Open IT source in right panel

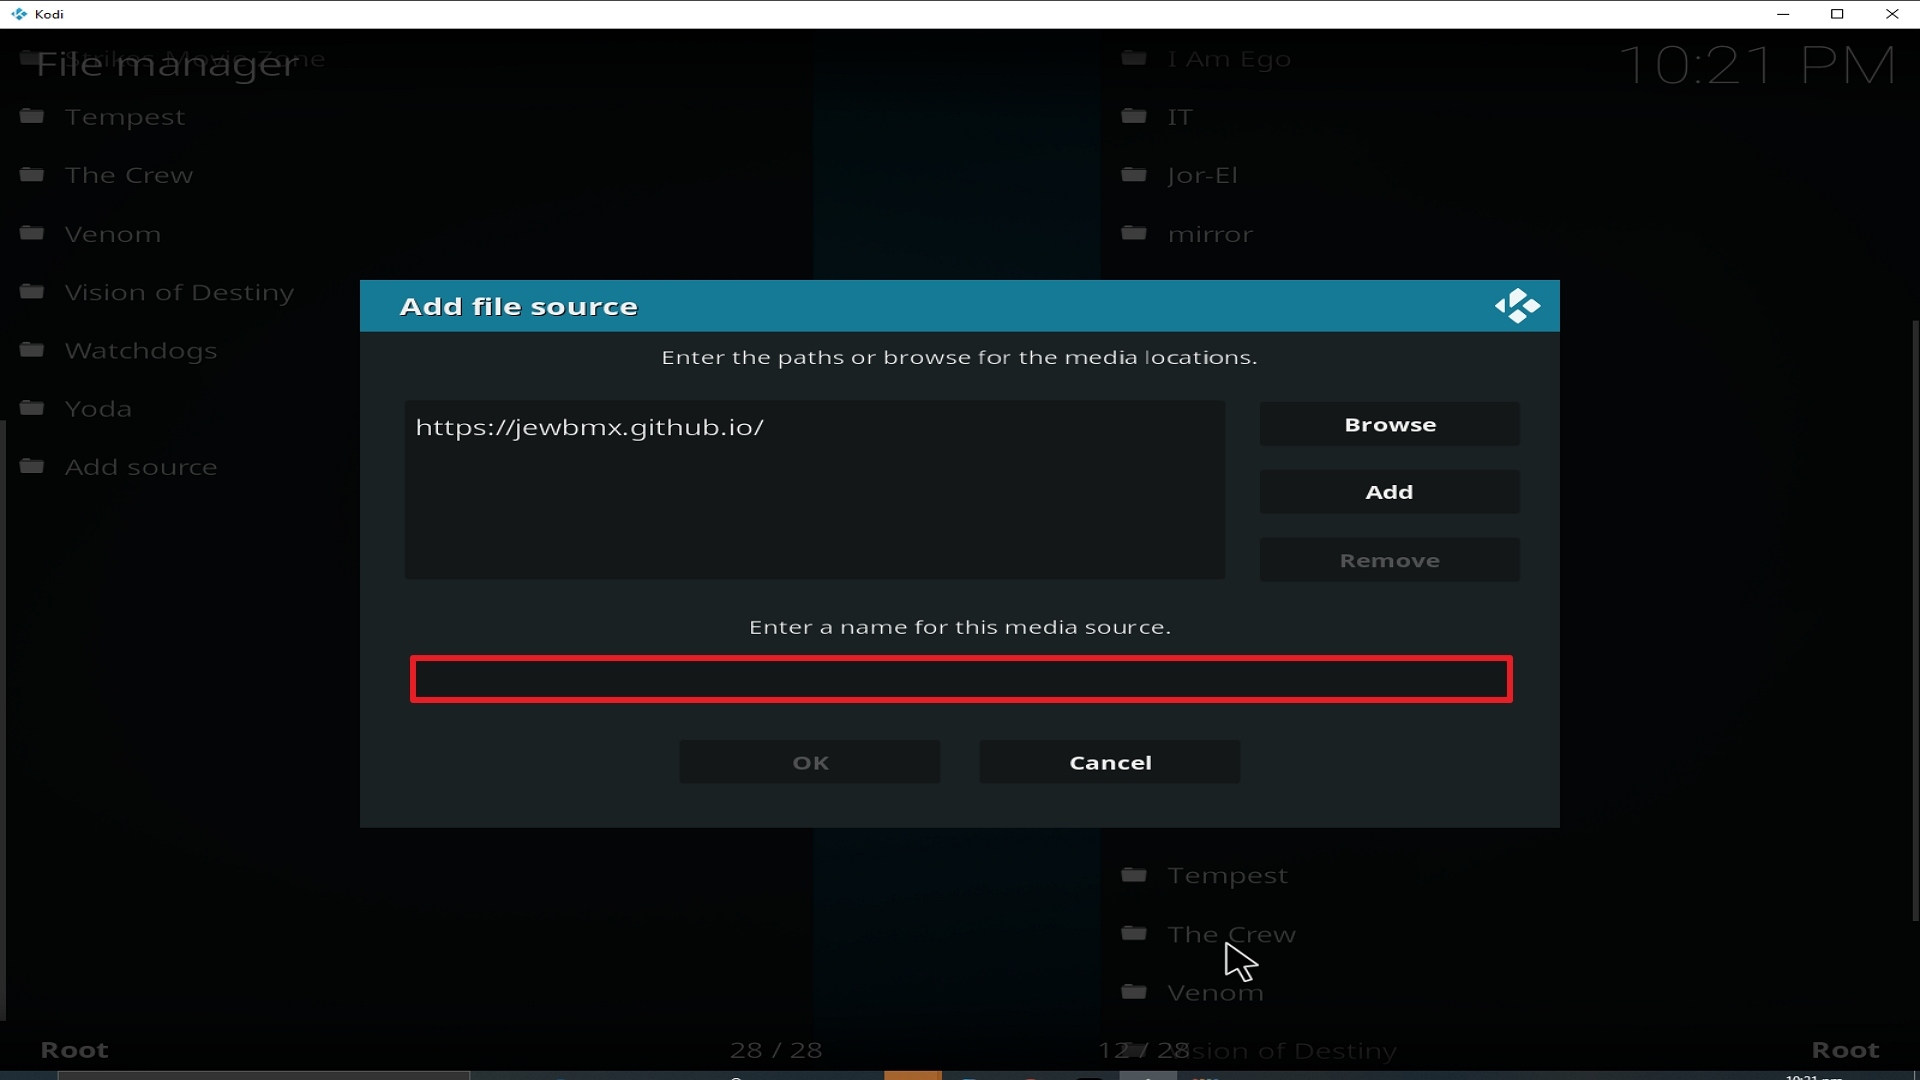coord(1180,117)
